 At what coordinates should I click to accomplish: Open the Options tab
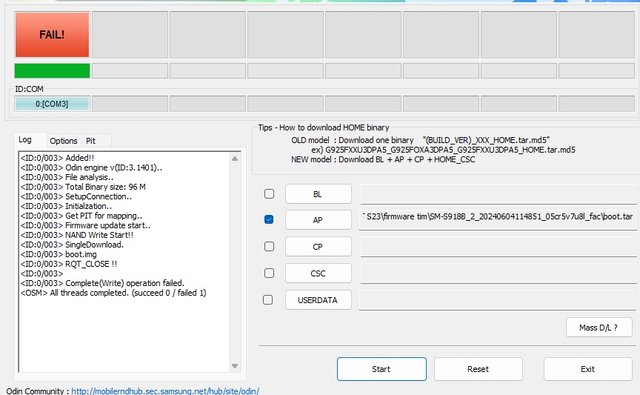pos(63,141)
